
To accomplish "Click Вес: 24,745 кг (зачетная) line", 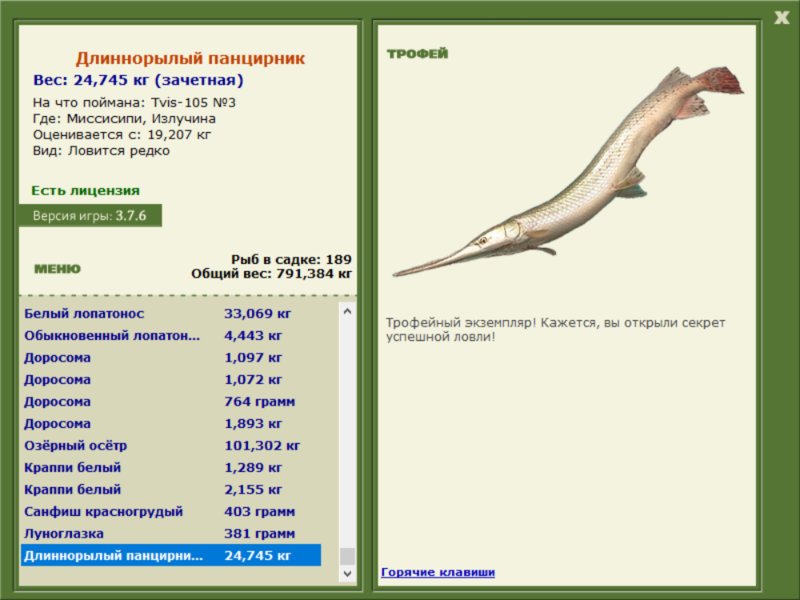I will (138, 80).
